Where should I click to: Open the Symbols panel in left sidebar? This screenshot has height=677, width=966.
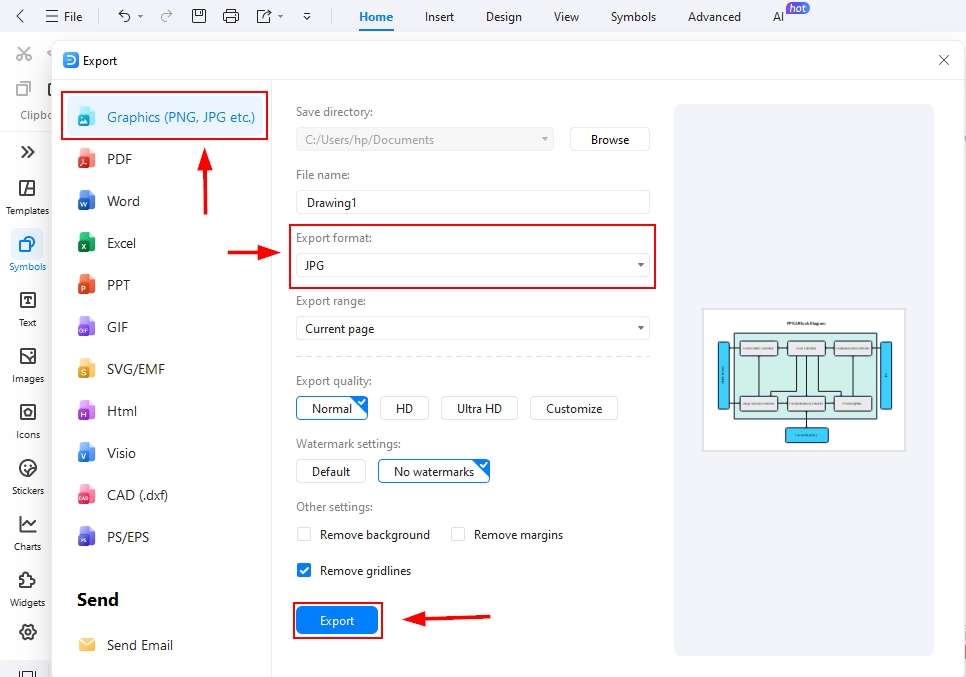coord(27,249)
